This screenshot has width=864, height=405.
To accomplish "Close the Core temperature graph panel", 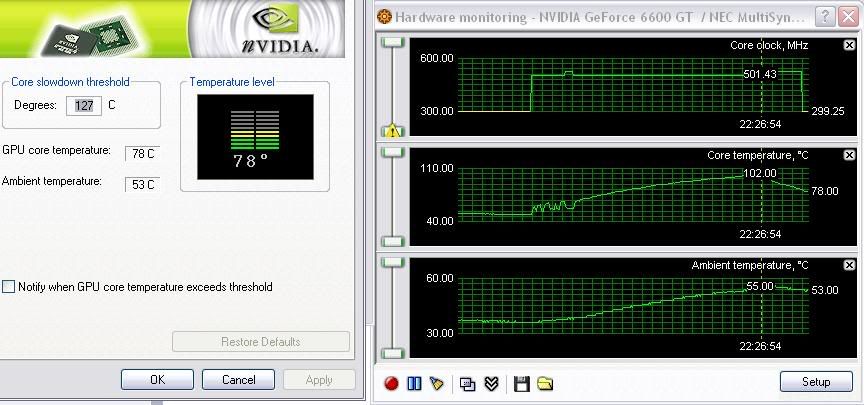I will (x=849, y=155).
